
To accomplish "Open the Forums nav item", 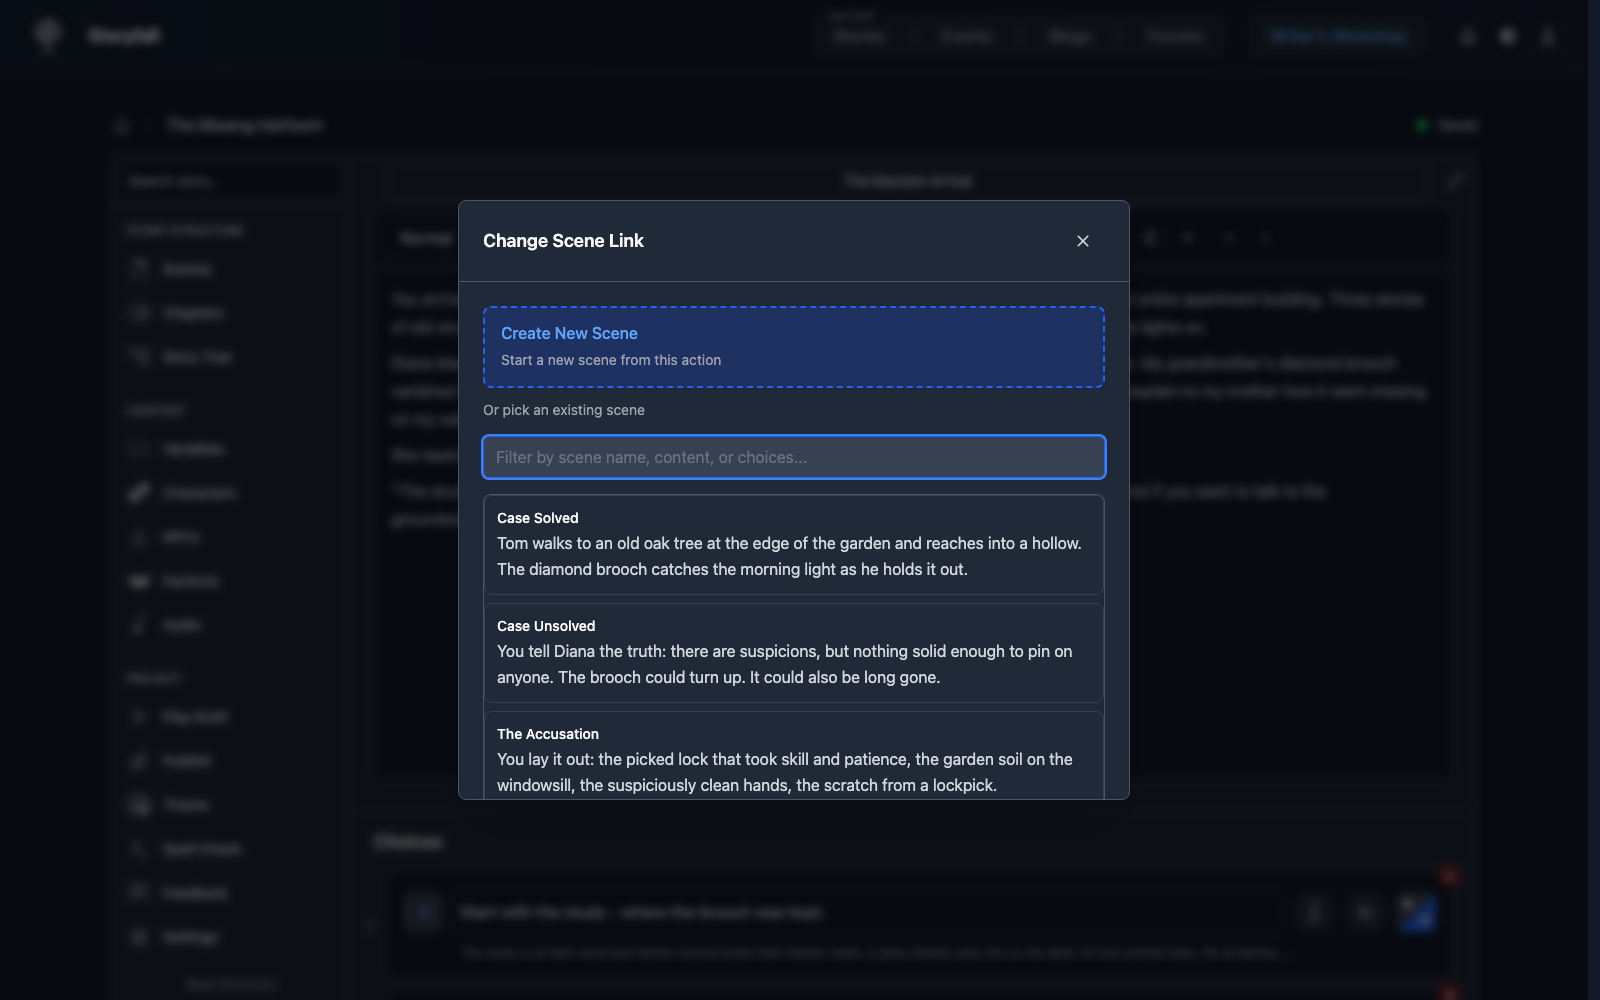I will [1174, 36].
